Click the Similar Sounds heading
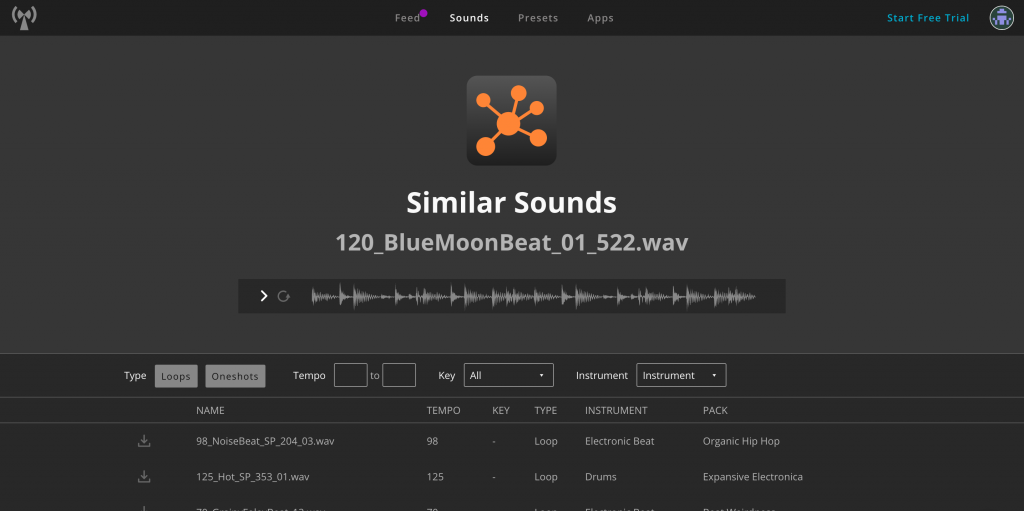1024x511 pixels. pyautogui.click(x=511, y=203)
